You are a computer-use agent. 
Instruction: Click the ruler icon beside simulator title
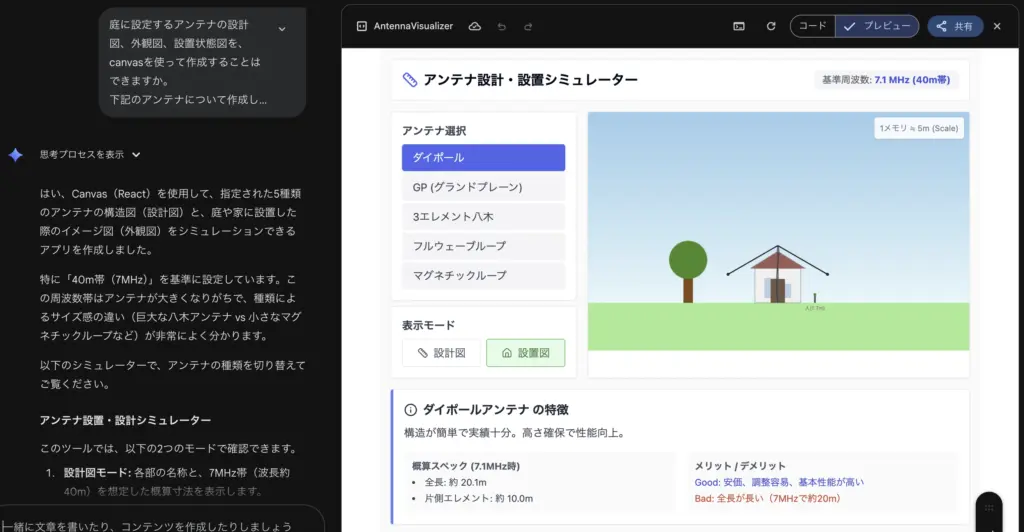tap(410, 80)
